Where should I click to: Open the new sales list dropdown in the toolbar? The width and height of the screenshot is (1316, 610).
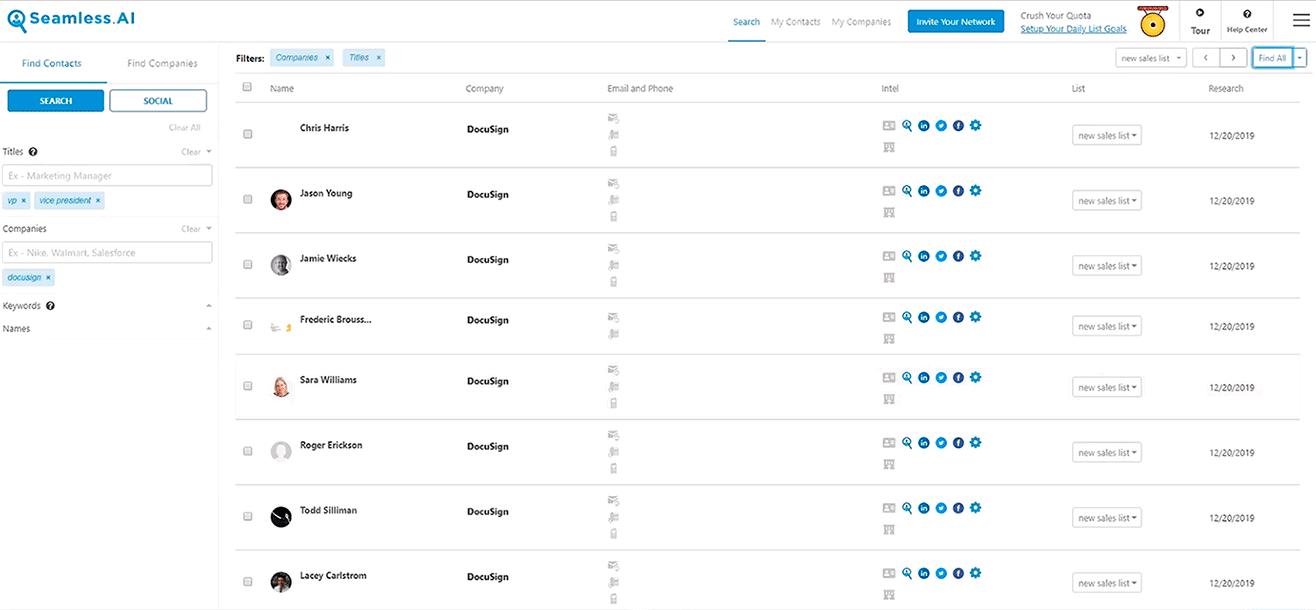pyautogui.click(x=1150, y=58)
